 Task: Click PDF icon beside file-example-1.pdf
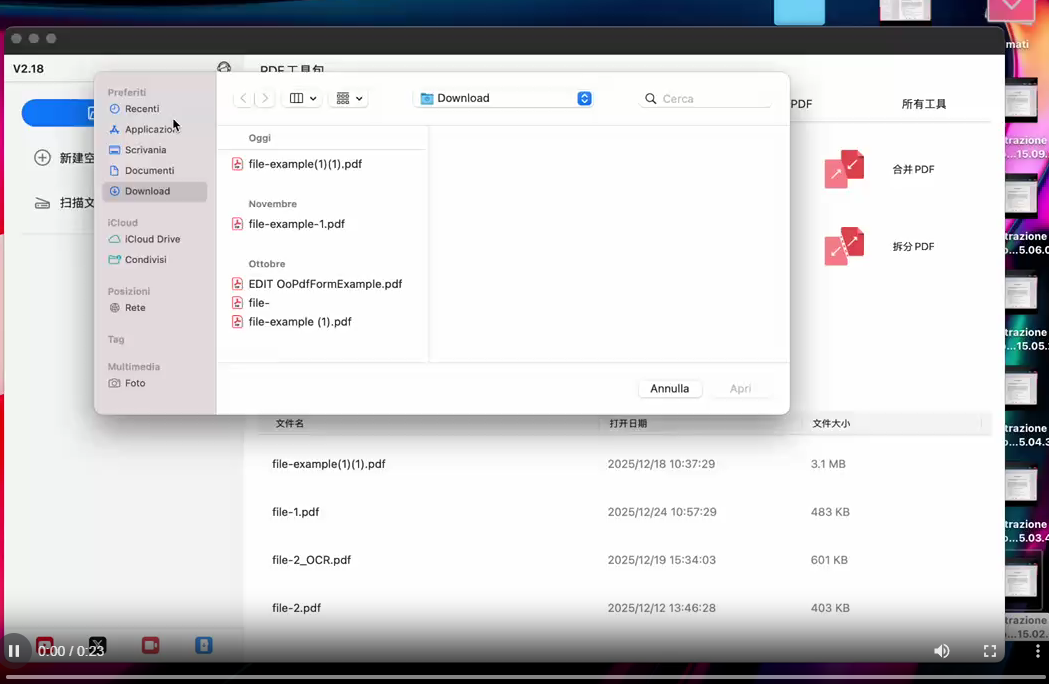pyautogui.click(x=237, y=224)
